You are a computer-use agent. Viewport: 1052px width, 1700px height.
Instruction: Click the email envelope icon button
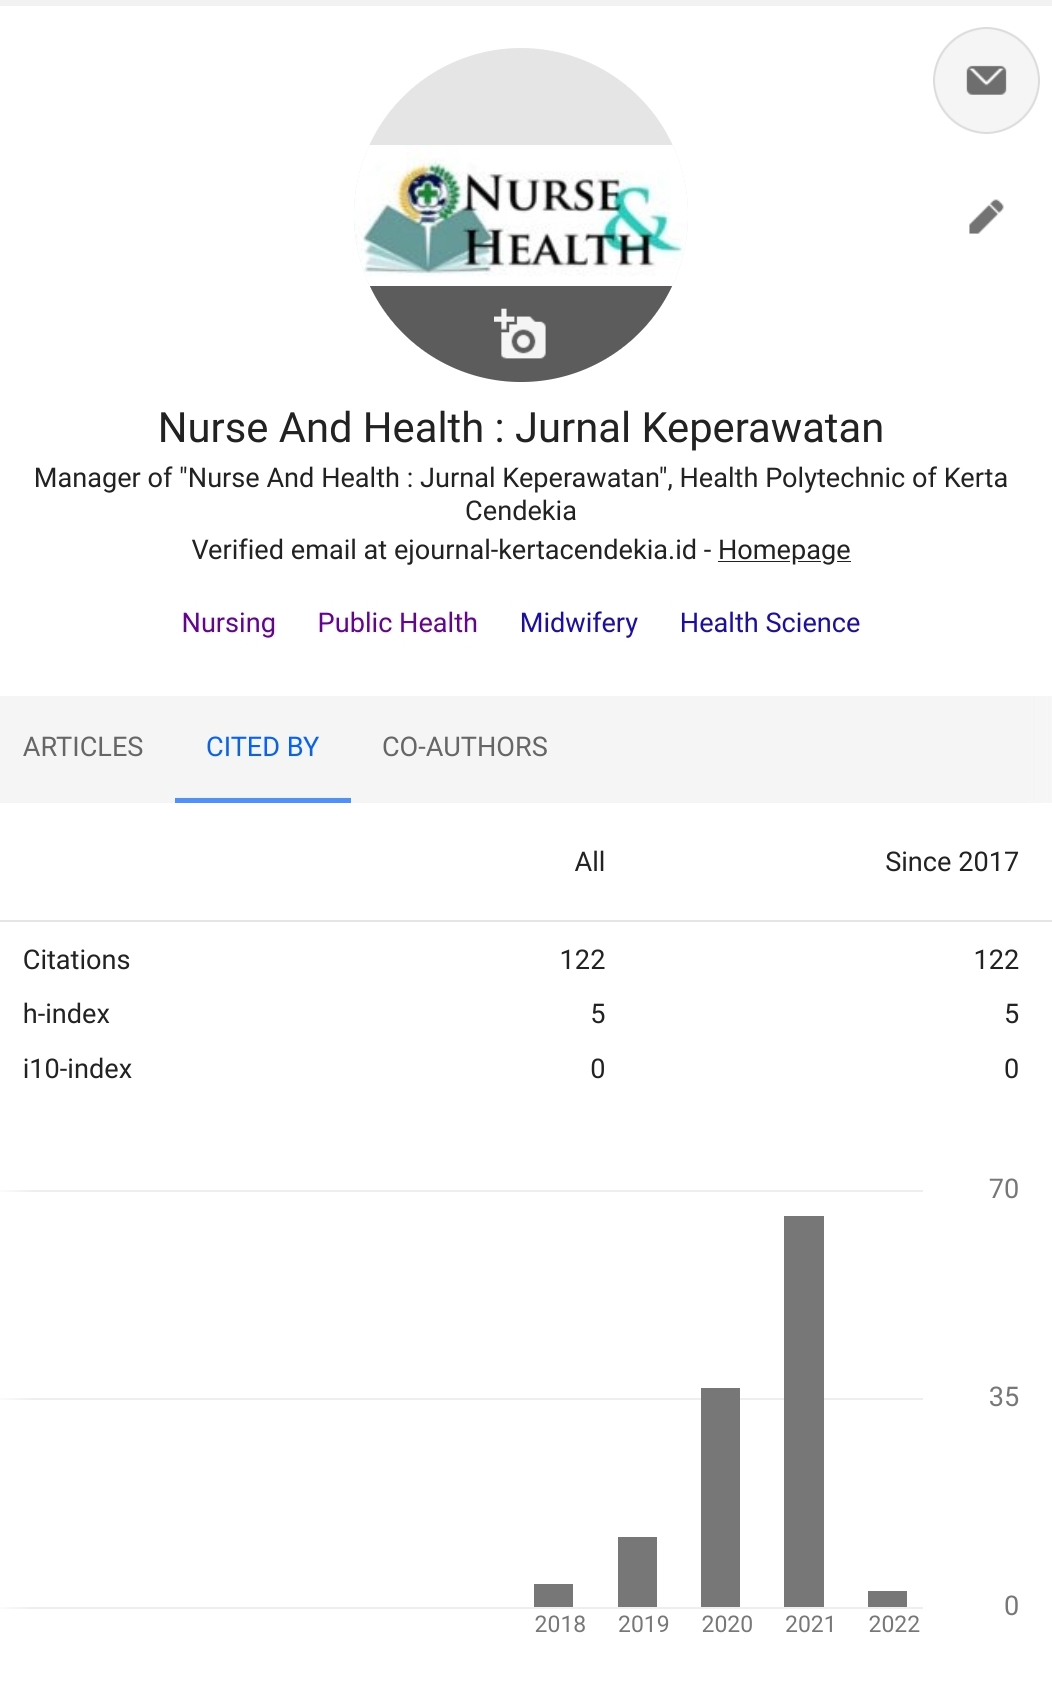(x=985, y=80)
